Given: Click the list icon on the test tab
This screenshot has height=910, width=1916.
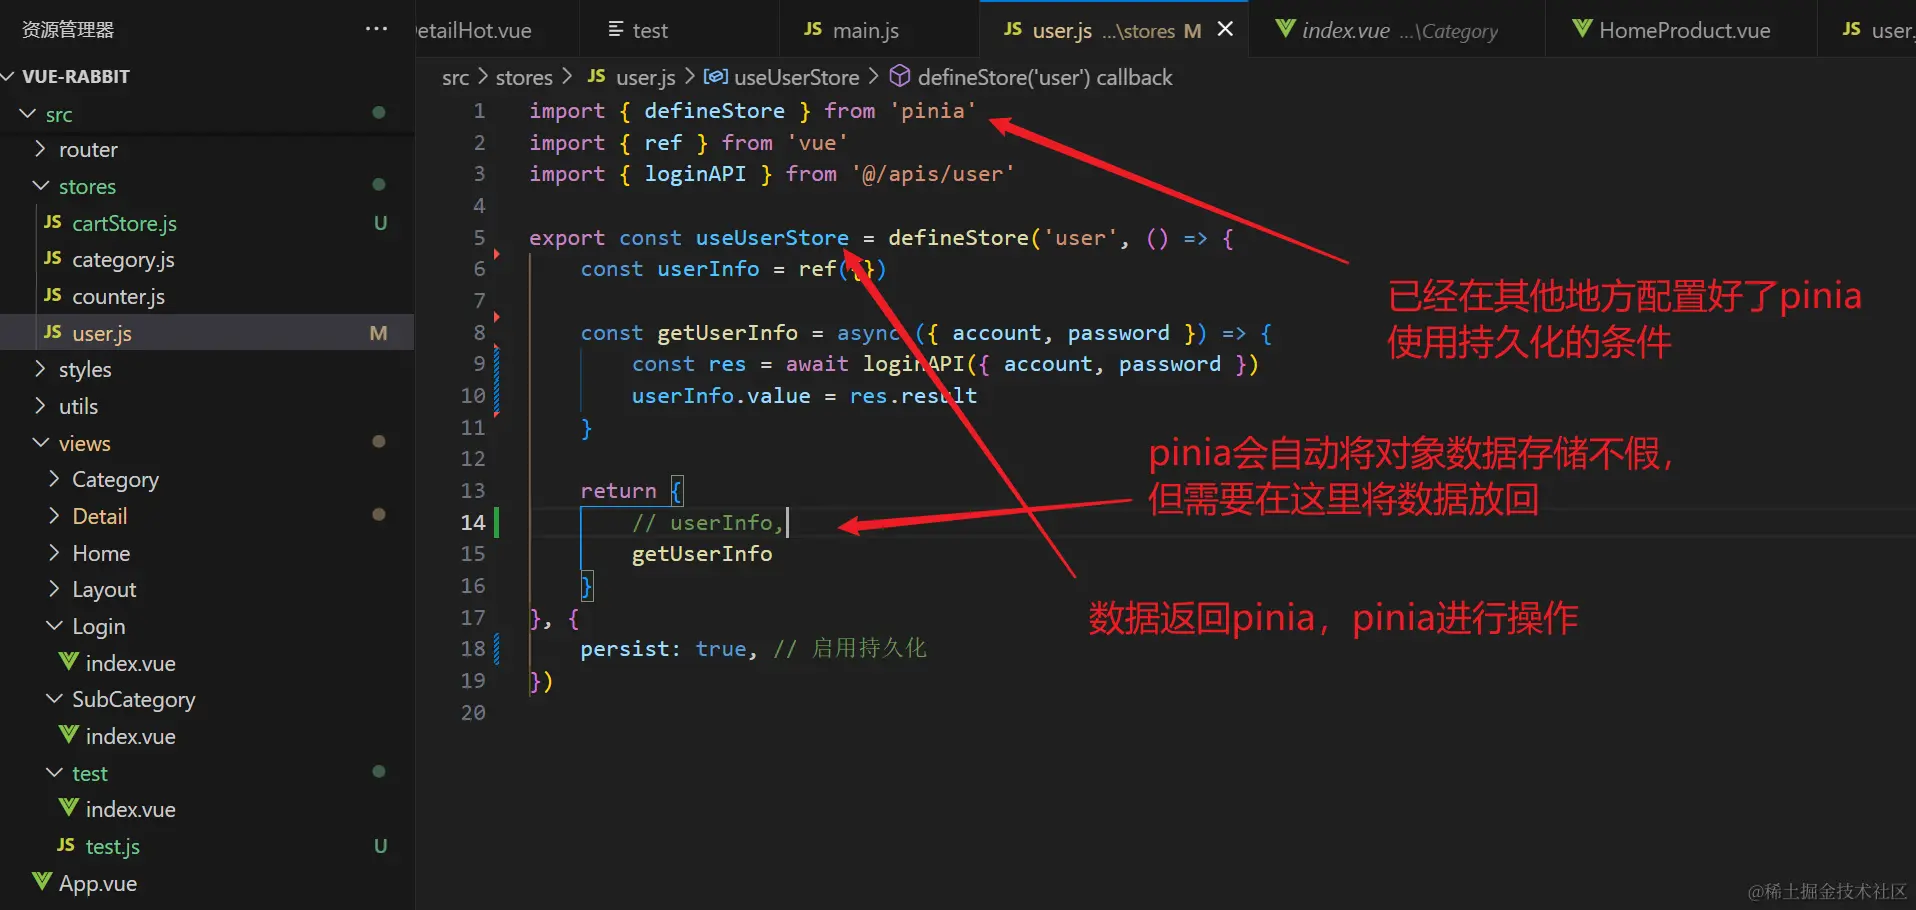Looking at the screenshot, I should [x=618, y=30].
